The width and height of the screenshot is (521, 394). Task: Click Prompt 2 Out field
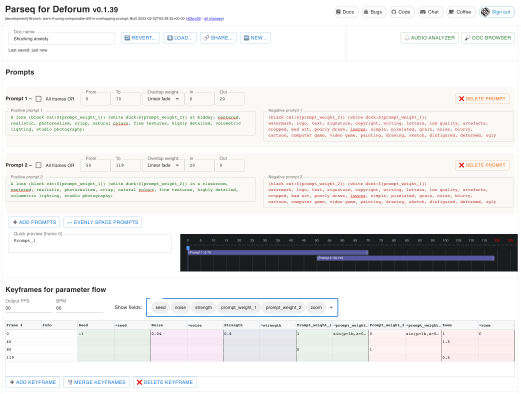(x=230, y=165)
